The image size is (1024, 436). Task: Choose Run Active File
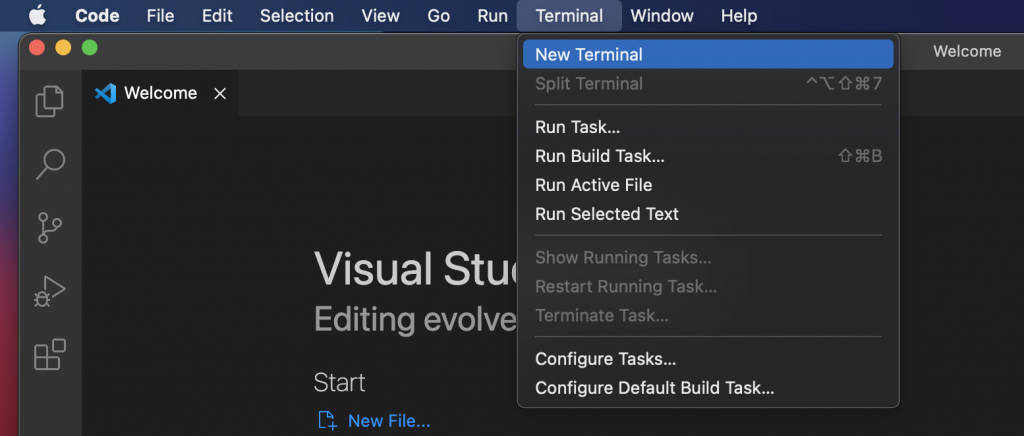pyautogui.click(x=708, y=185)
